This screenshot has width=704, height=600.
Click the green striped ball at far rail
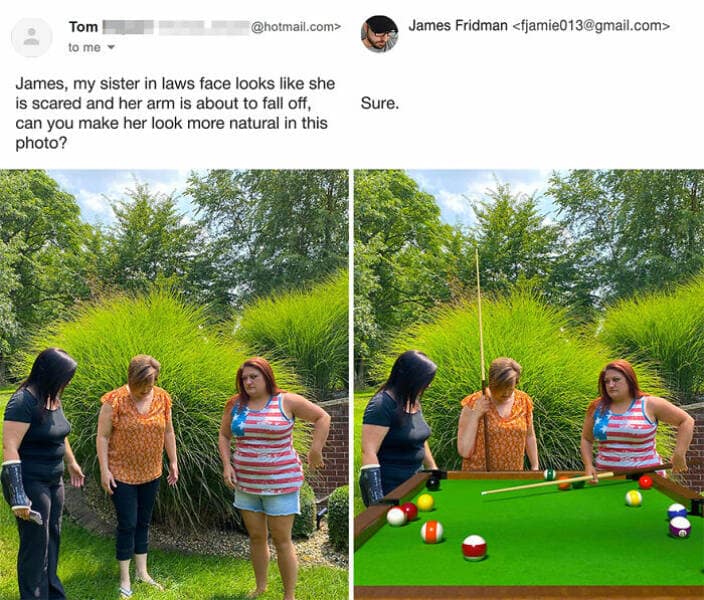[550, 474]
